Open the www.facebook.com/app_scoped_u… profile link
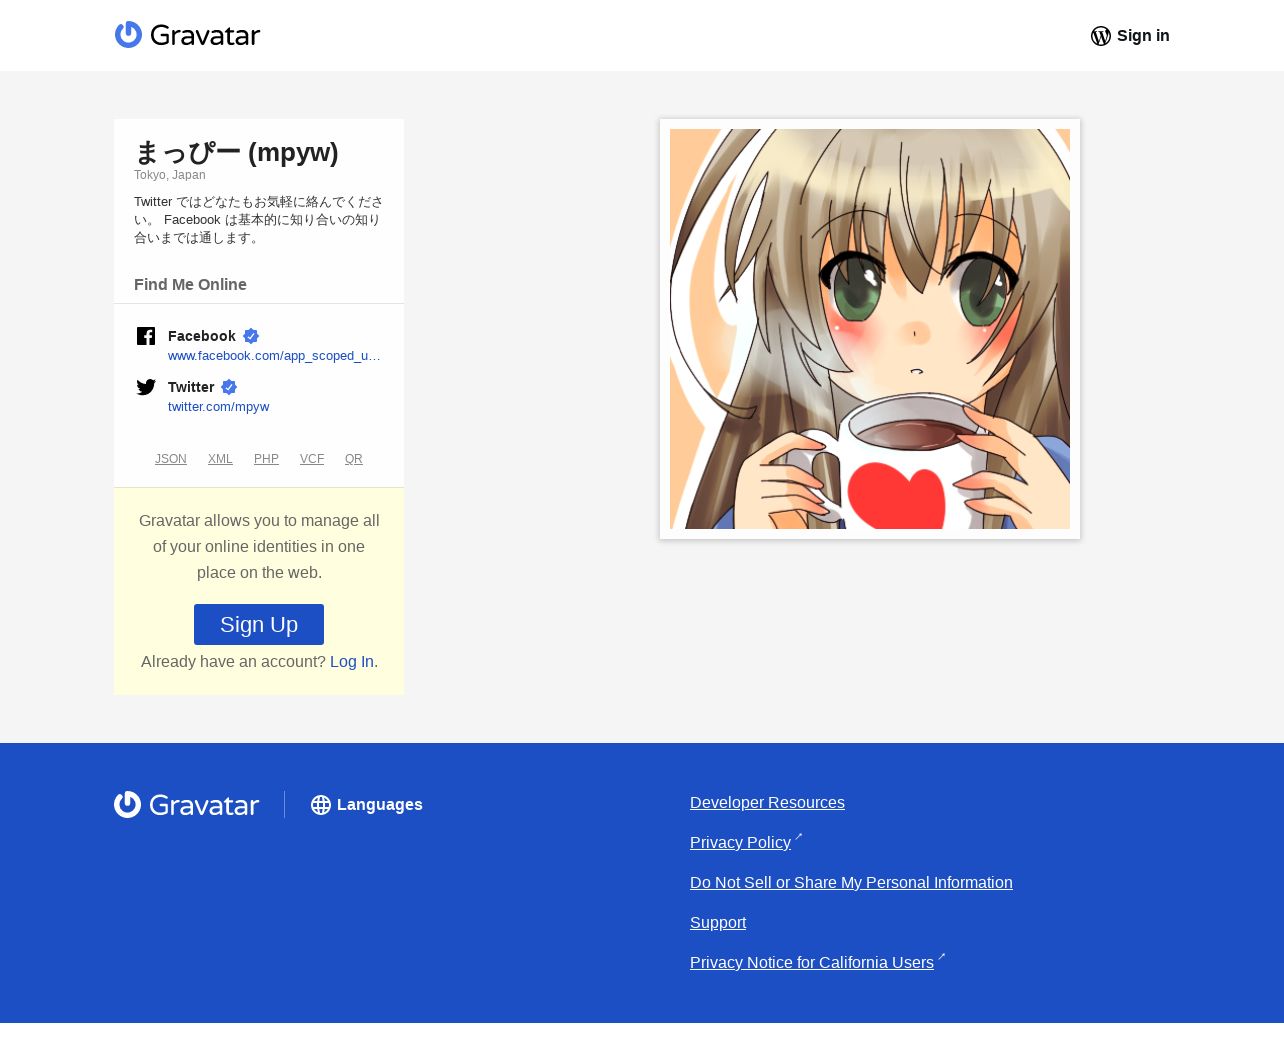 (x=274, y=356)
